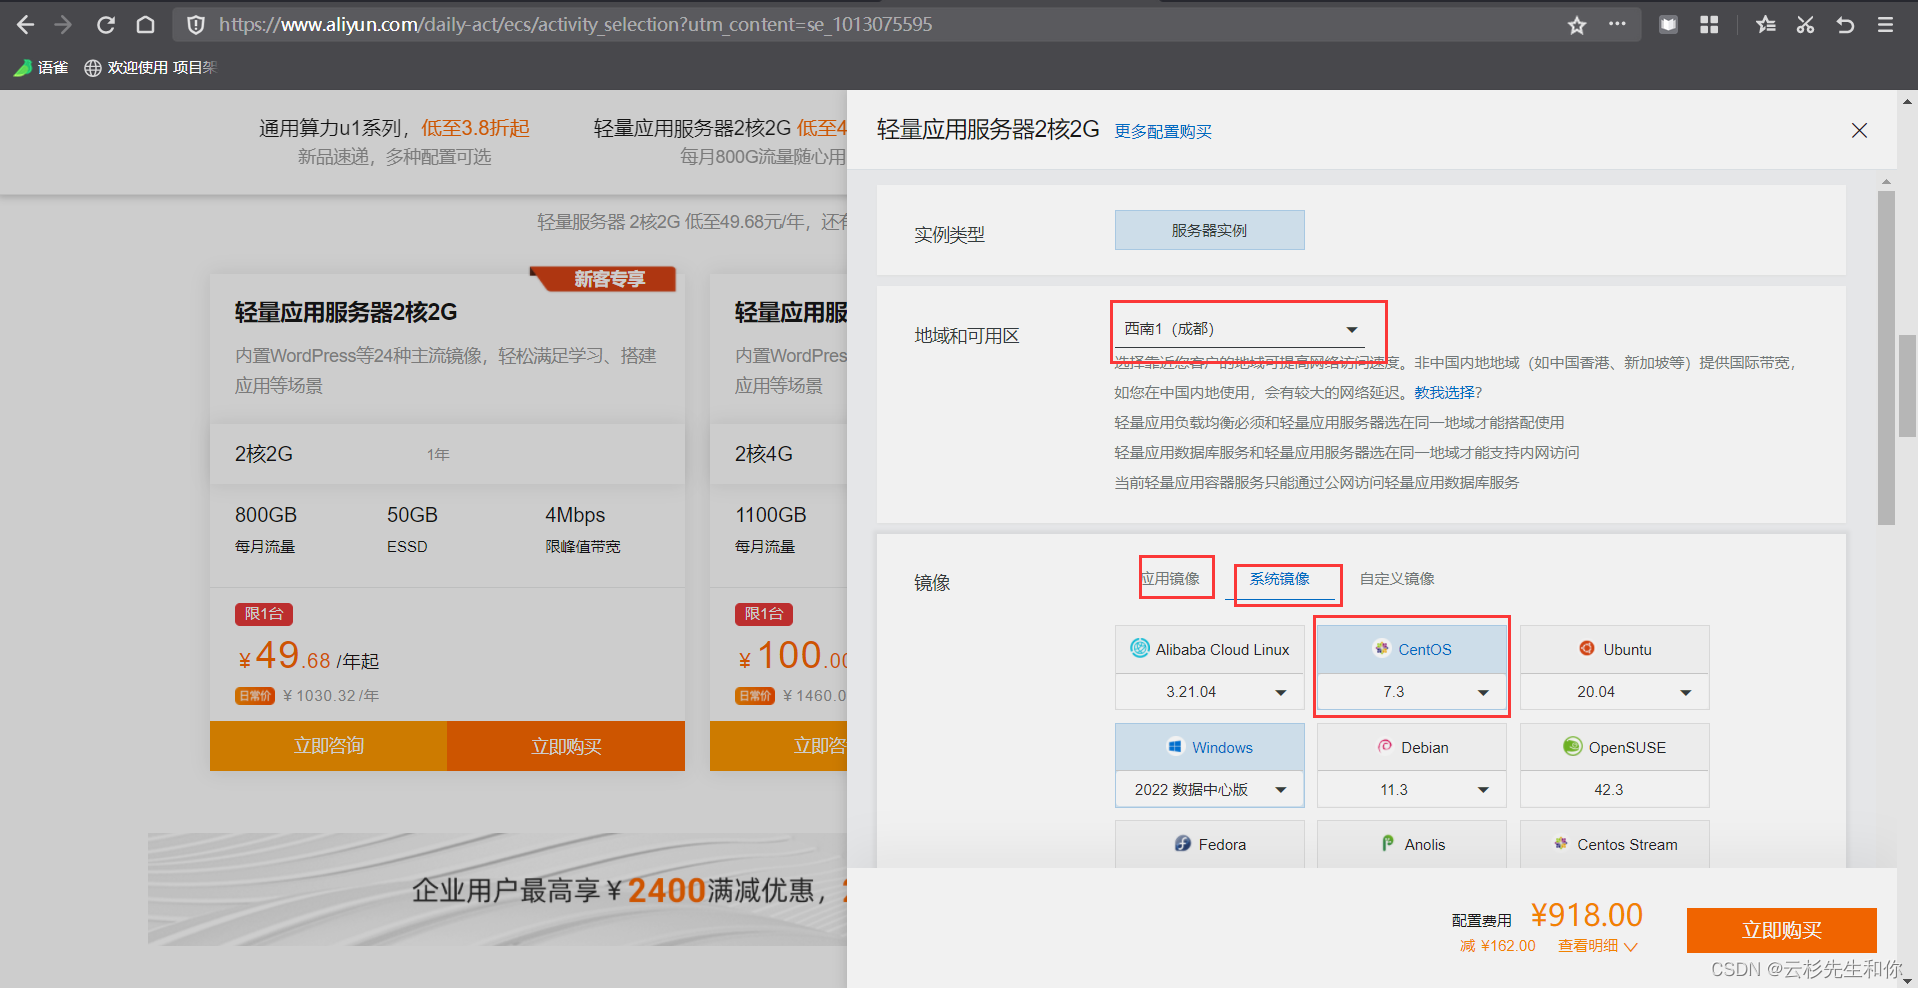Reload the page with refresh icon
Screen dimensions: 1918x988
(105, 25)
